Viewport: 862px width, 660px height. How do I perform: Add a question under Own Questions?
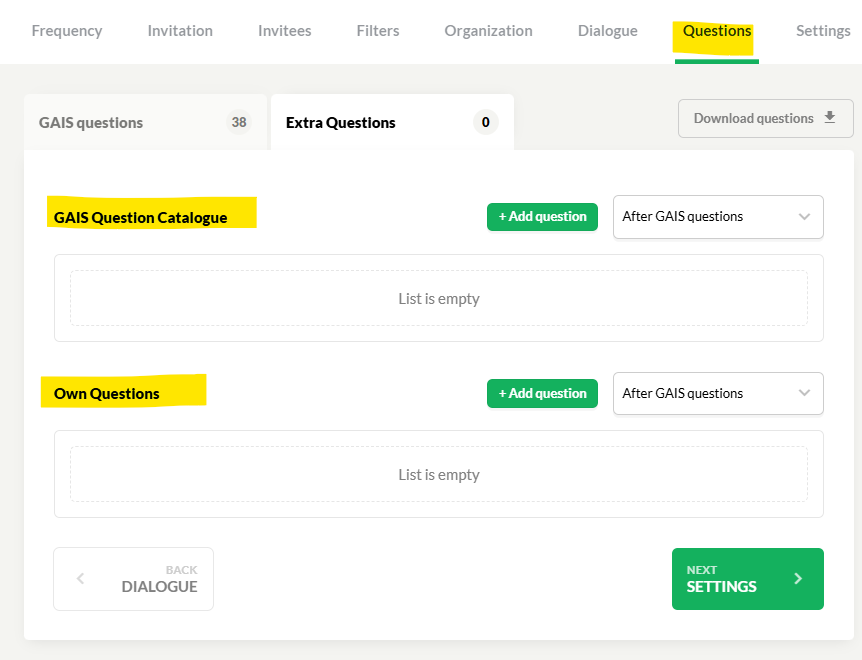click(x=542, y=393)
